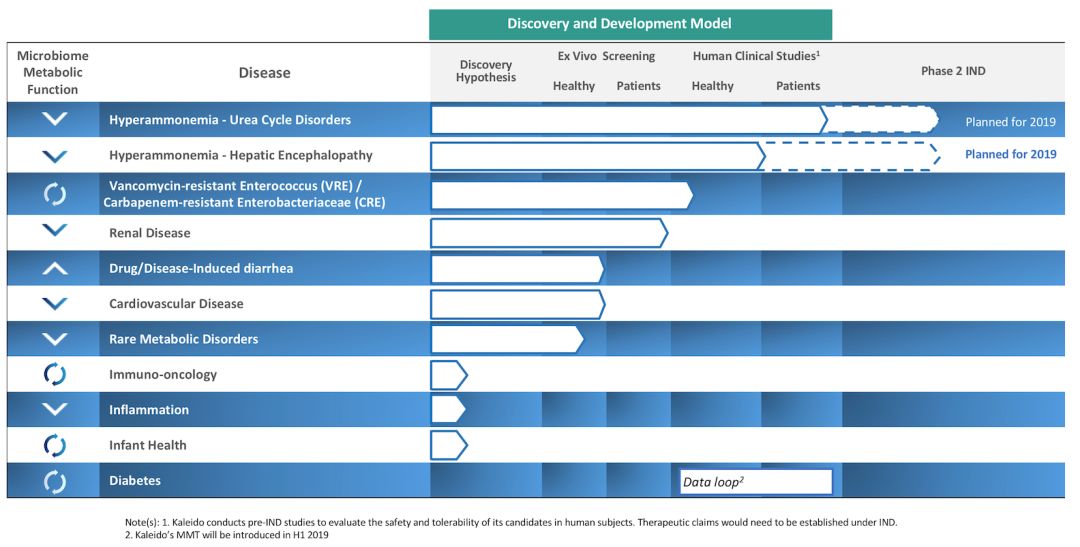Click the short Immuno-oncology progress arrow

[x=449, y=375]
